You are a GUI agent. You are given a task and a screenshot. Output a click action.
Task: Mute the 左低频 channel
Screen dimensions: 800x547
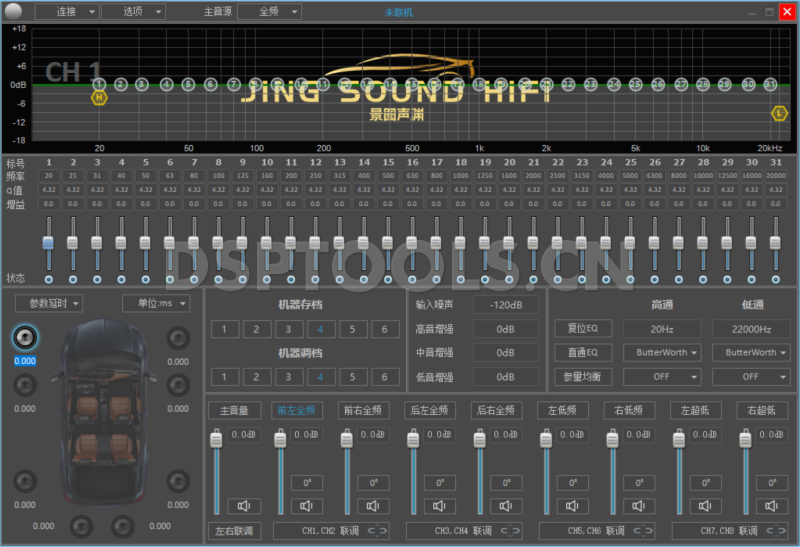click(x=572, y=506)
